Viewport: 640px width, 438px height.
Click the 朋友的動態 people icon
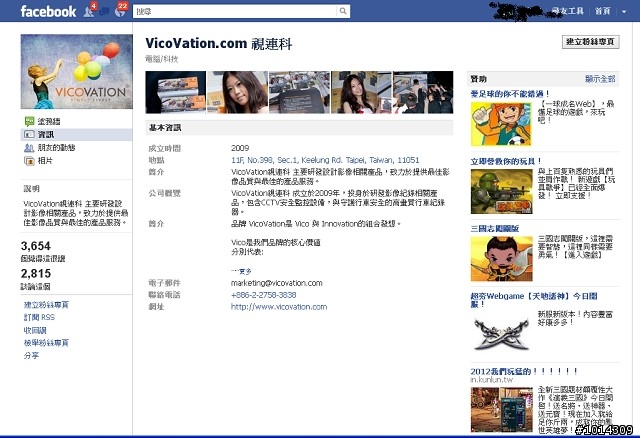29,147
